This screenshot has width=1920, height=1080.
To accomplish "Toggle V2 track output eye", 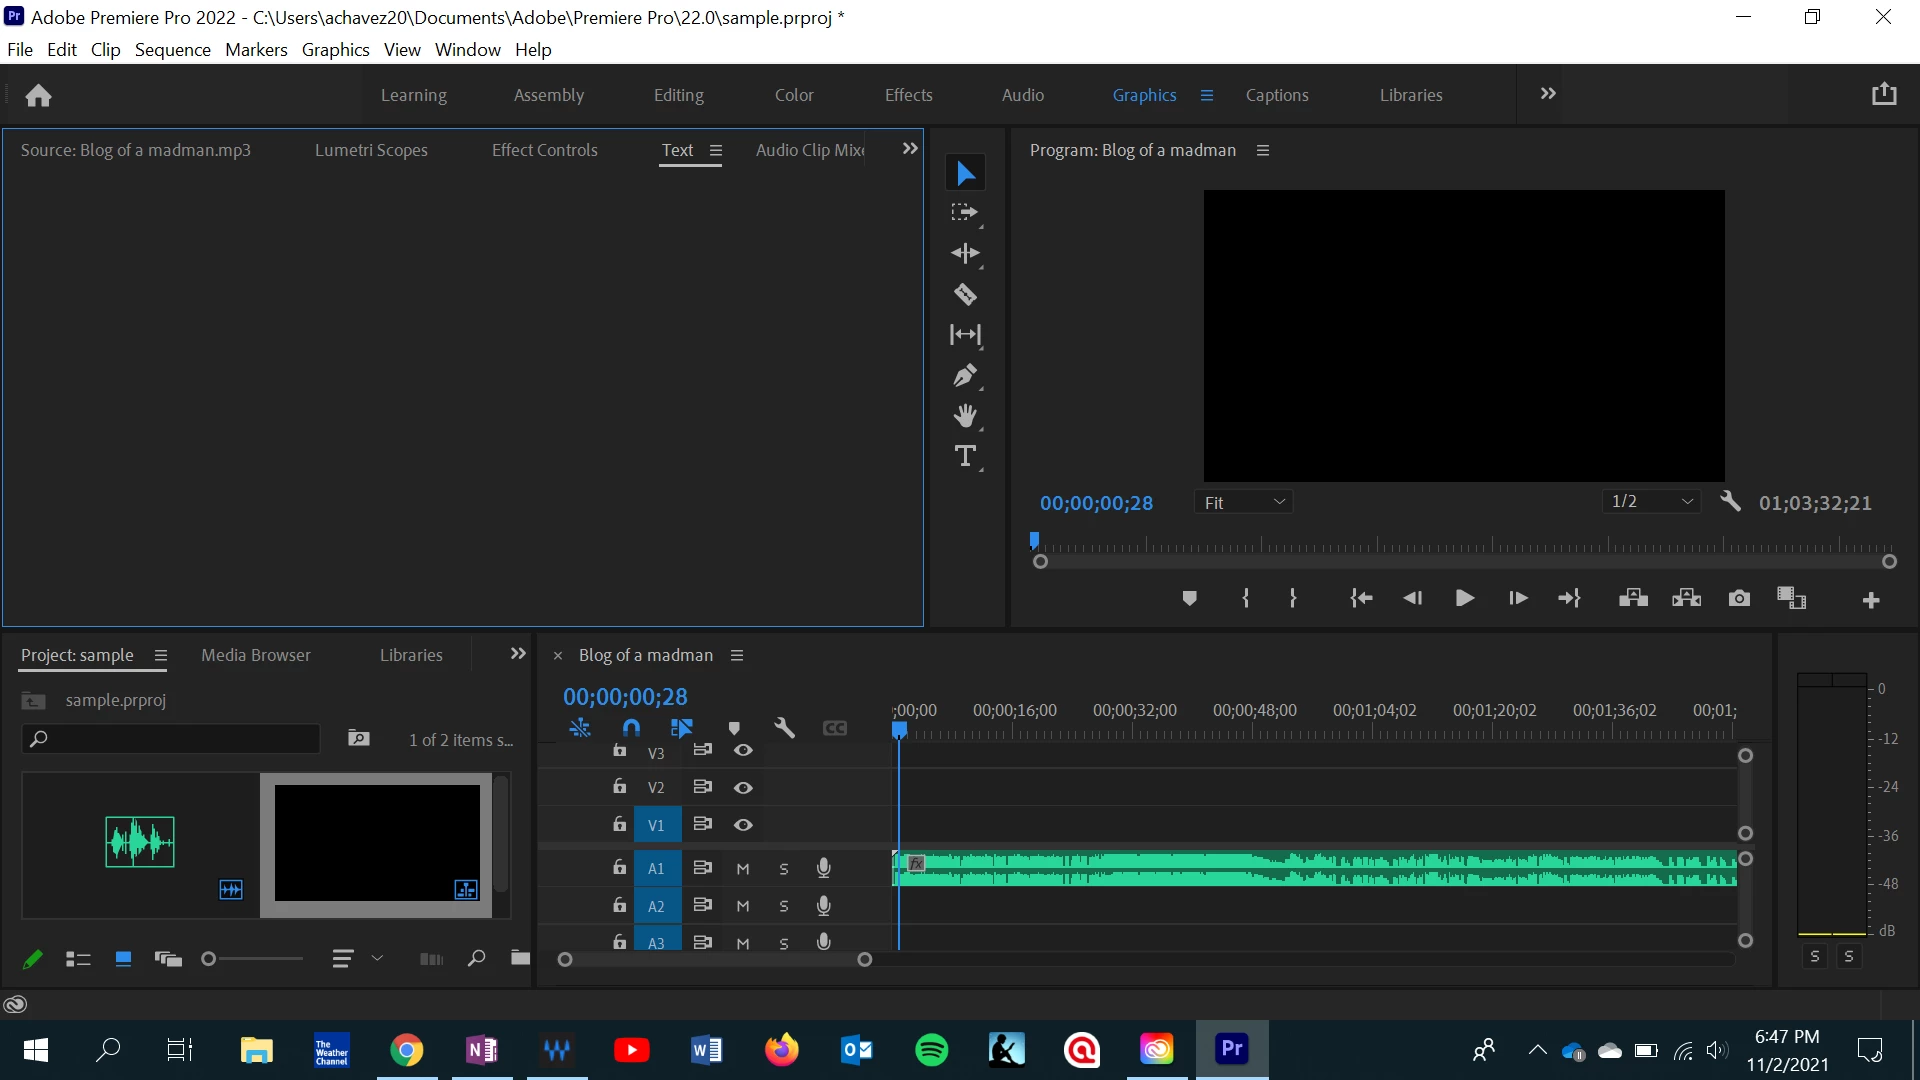I will [x=743, y=788].
